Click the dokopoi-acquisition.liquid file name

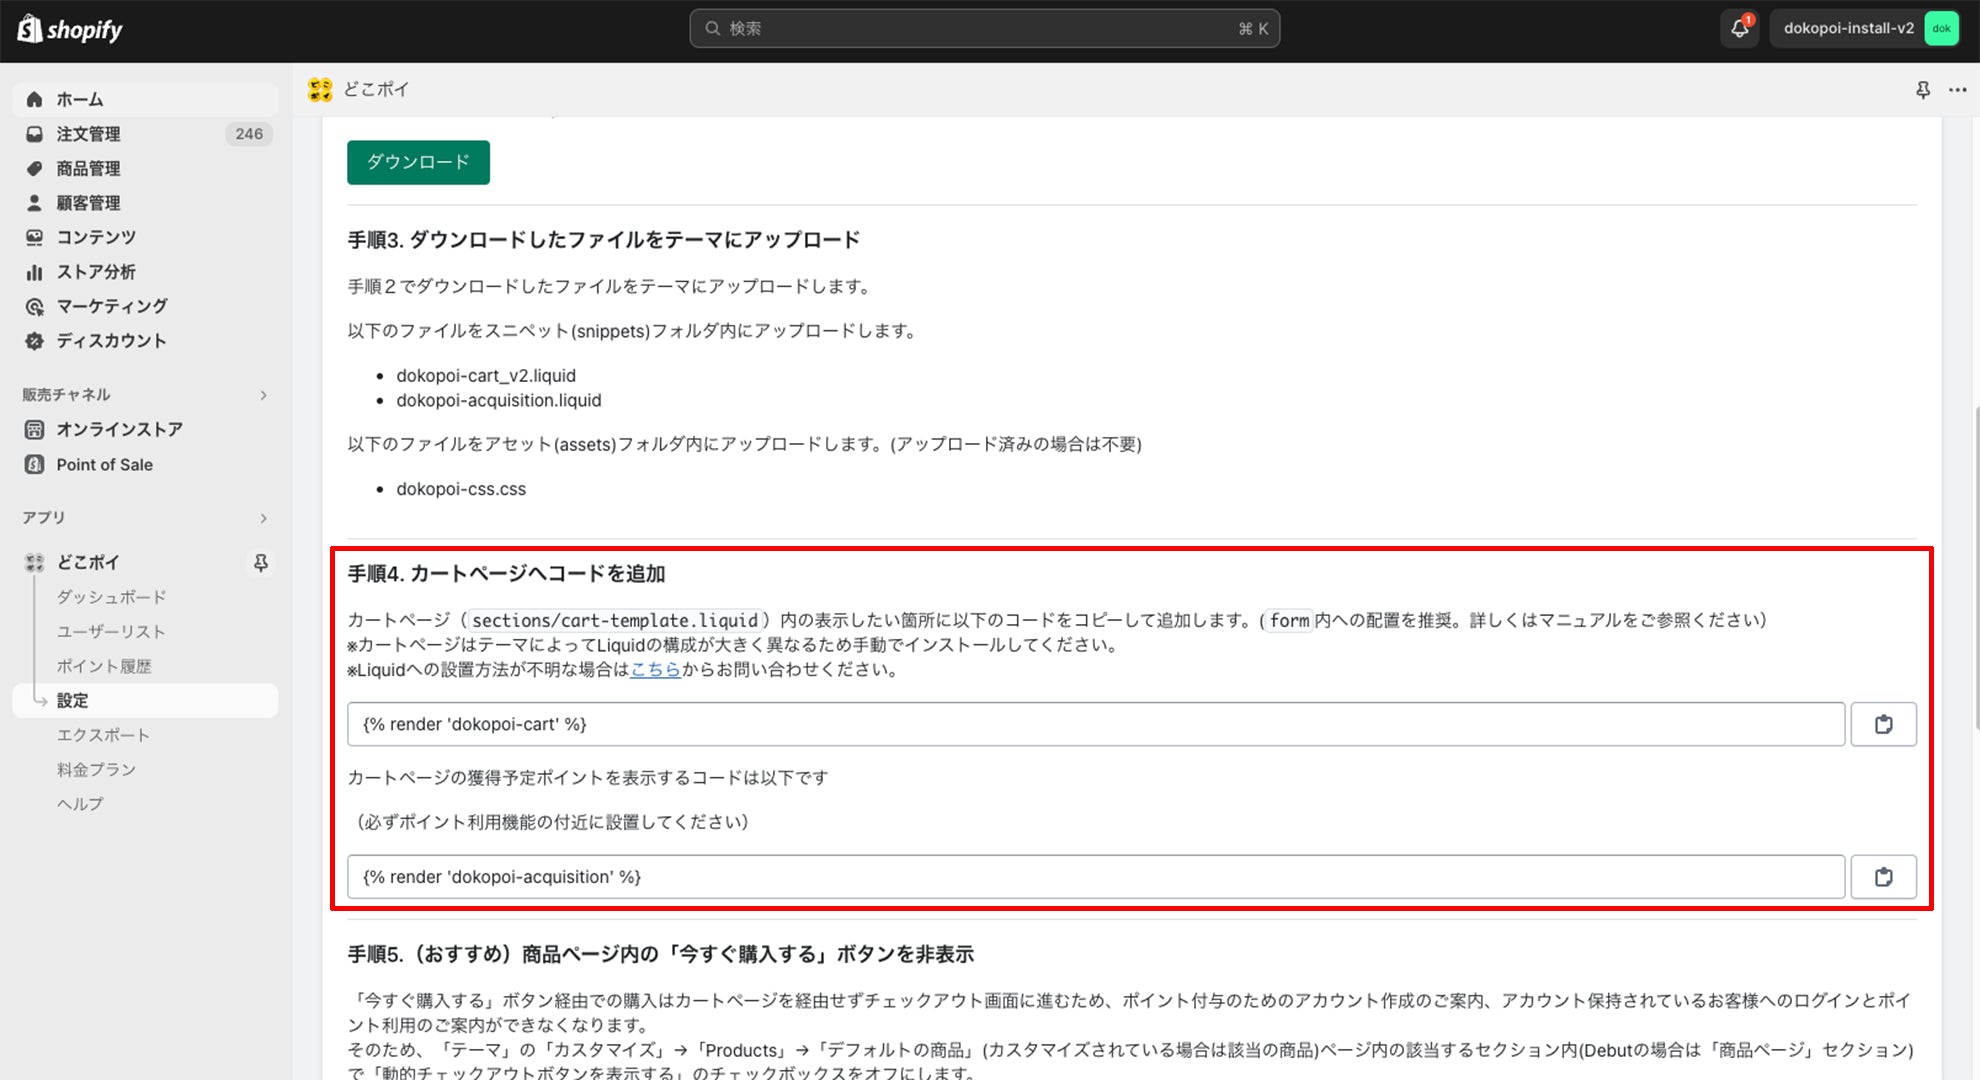[x=499, y=400]
